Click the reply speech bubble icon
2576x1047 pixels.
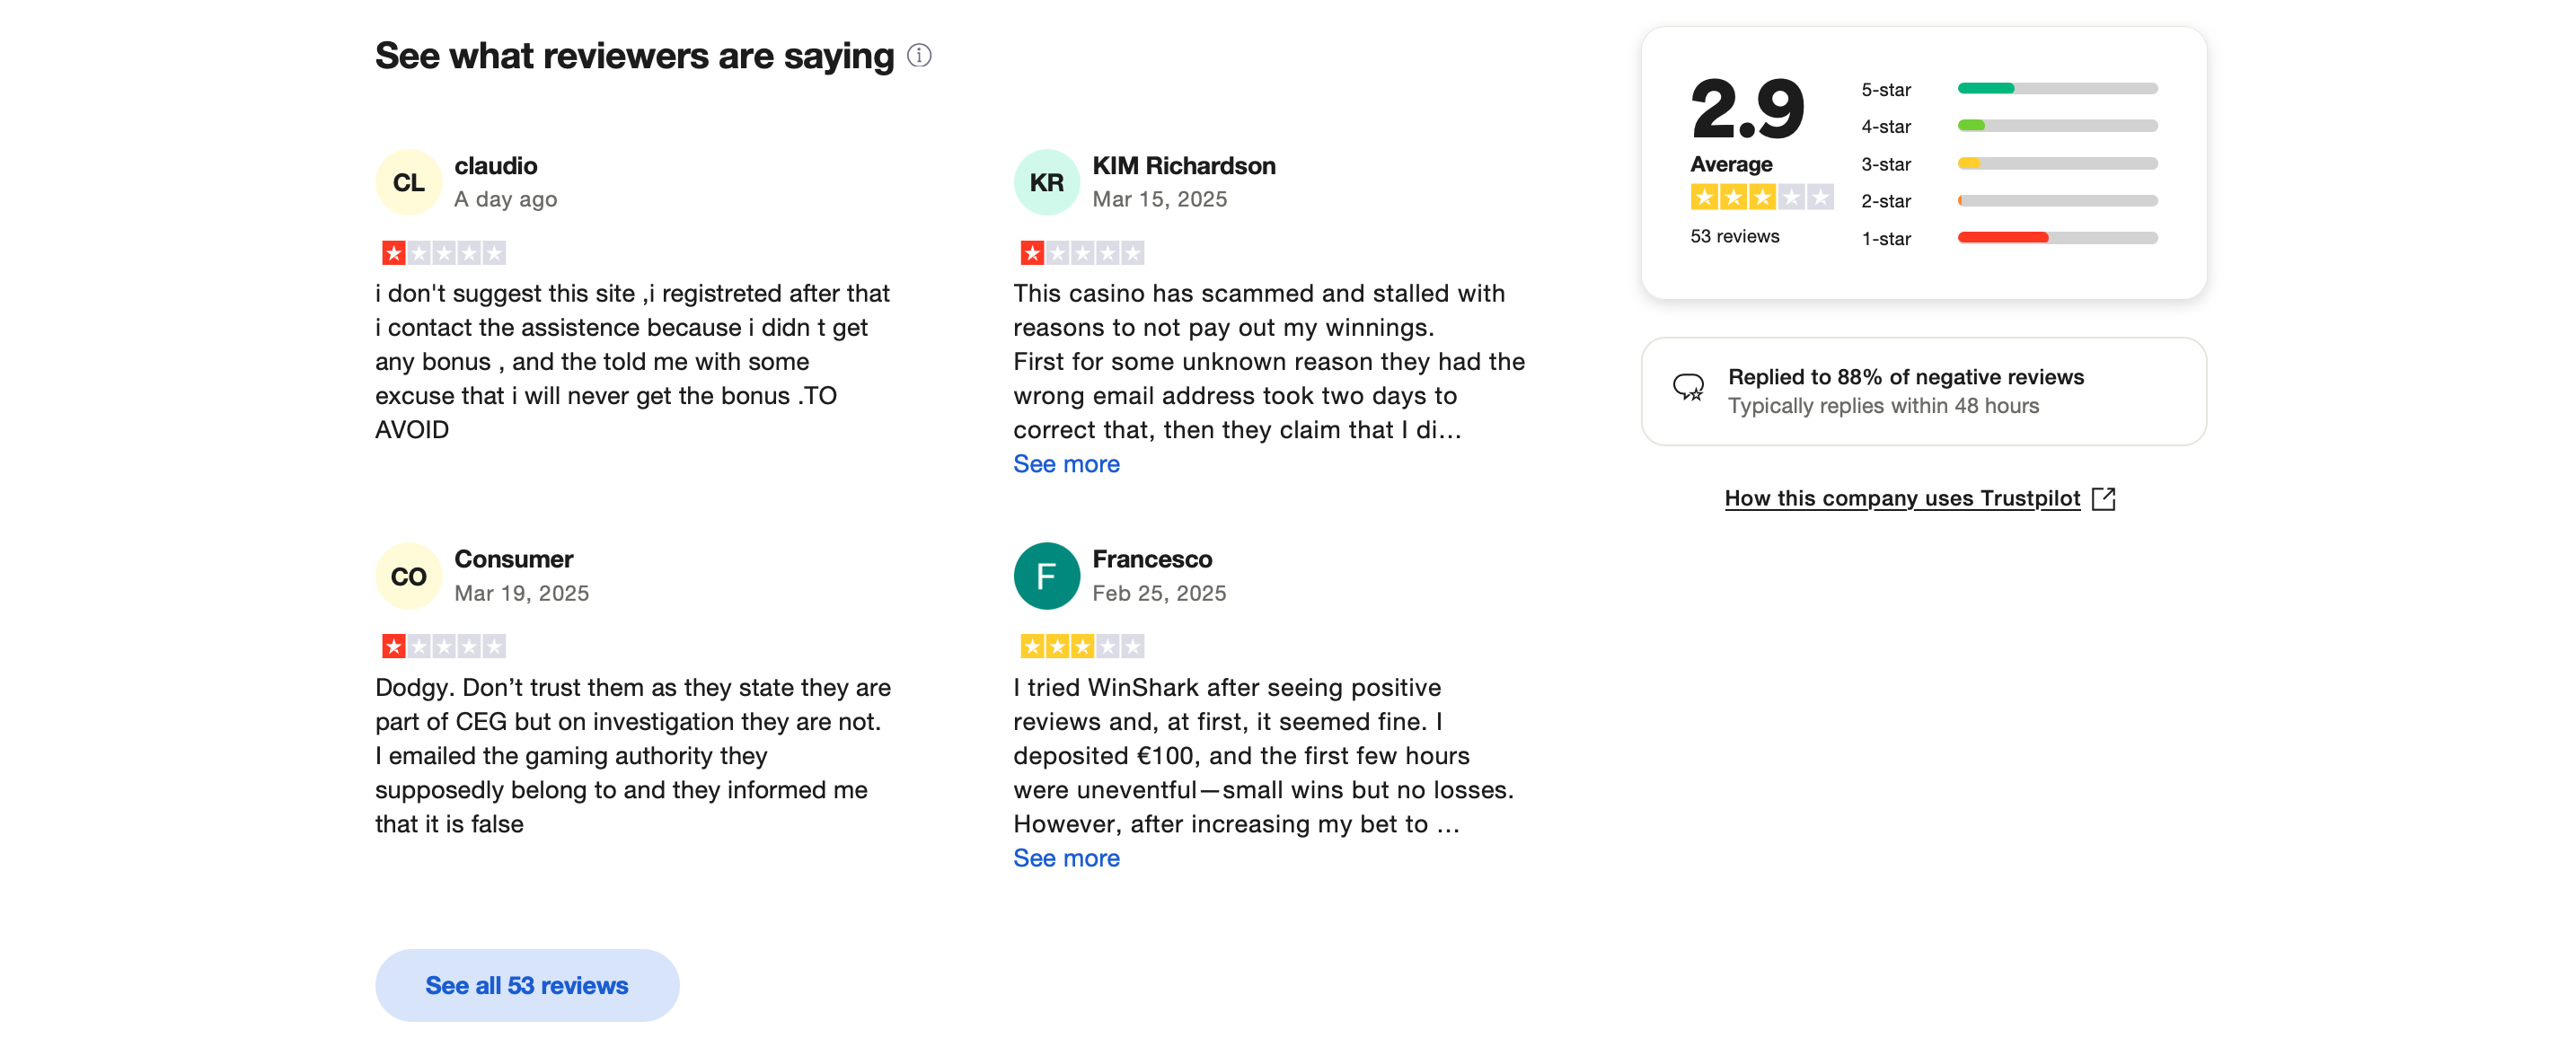coord(1689,386)
